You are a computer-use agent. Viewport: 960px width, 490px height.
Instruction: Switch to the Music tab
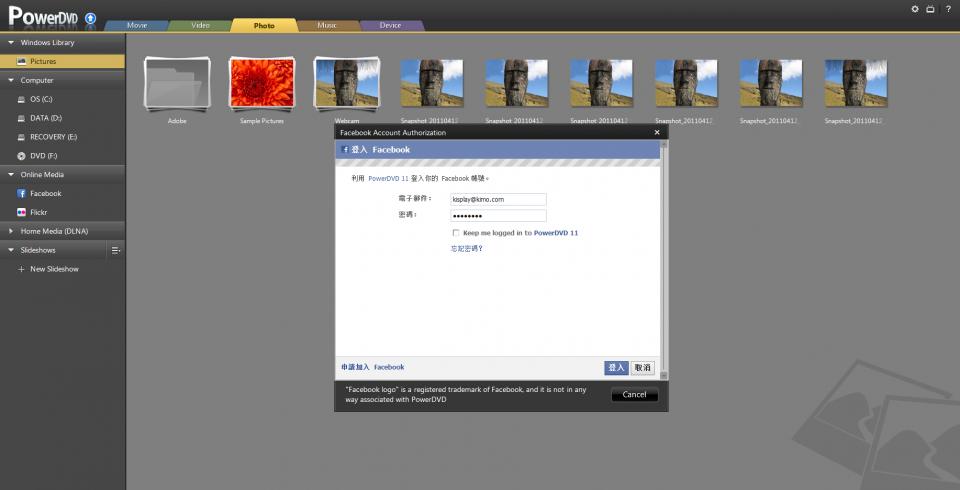coord(328,26)
